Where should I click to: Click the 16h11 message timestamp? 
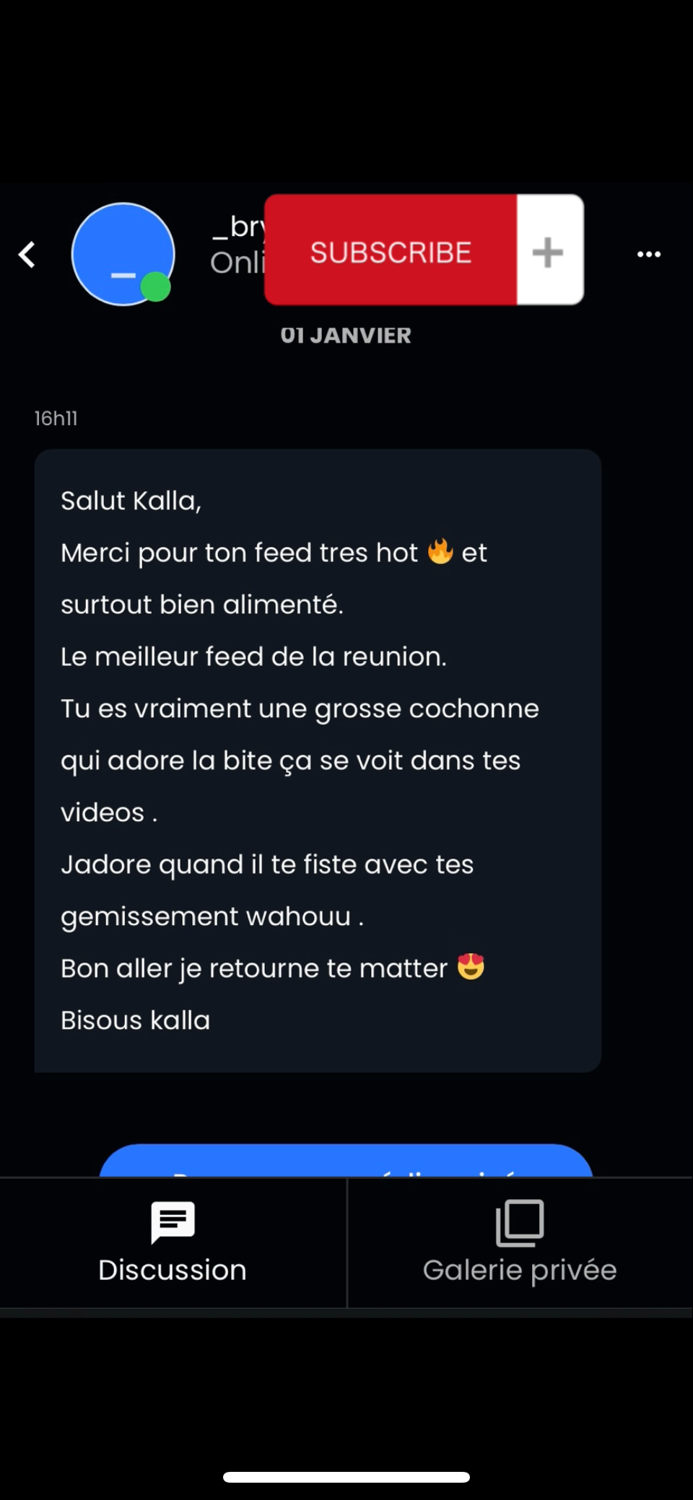pos(56,419)
